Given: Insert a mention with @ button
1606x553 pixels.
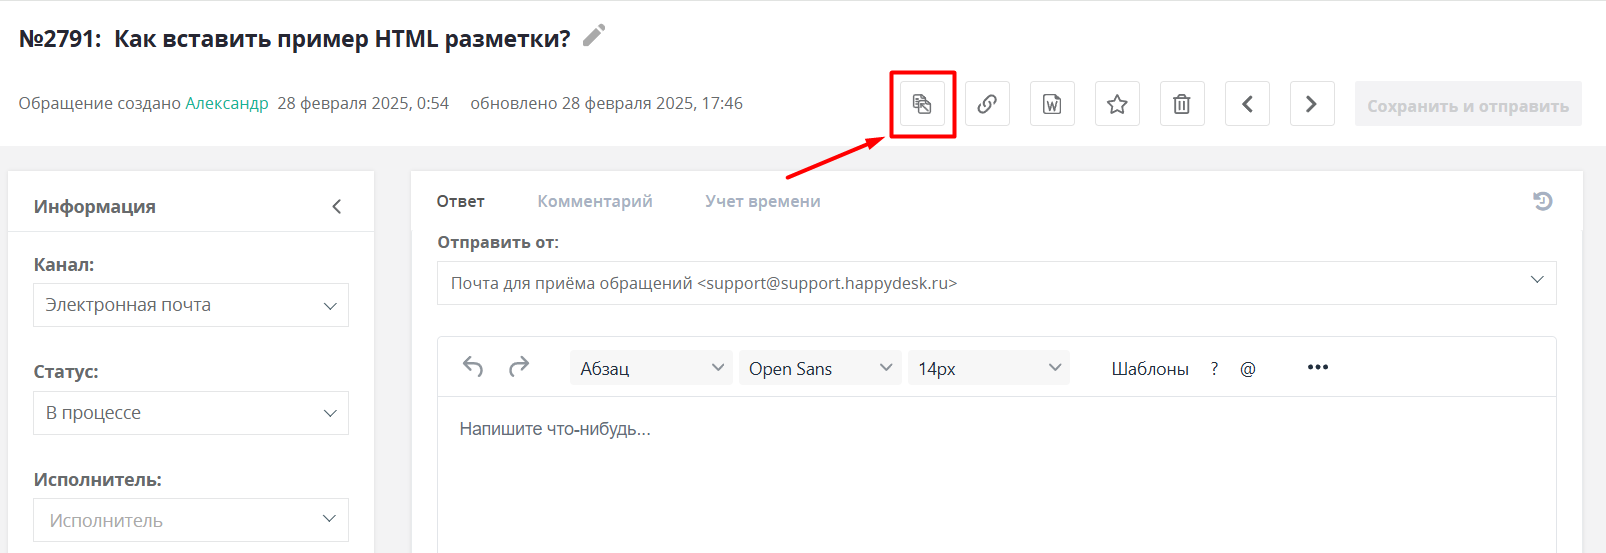Looking at the screenshot, I should click(x=1248, y=368).
